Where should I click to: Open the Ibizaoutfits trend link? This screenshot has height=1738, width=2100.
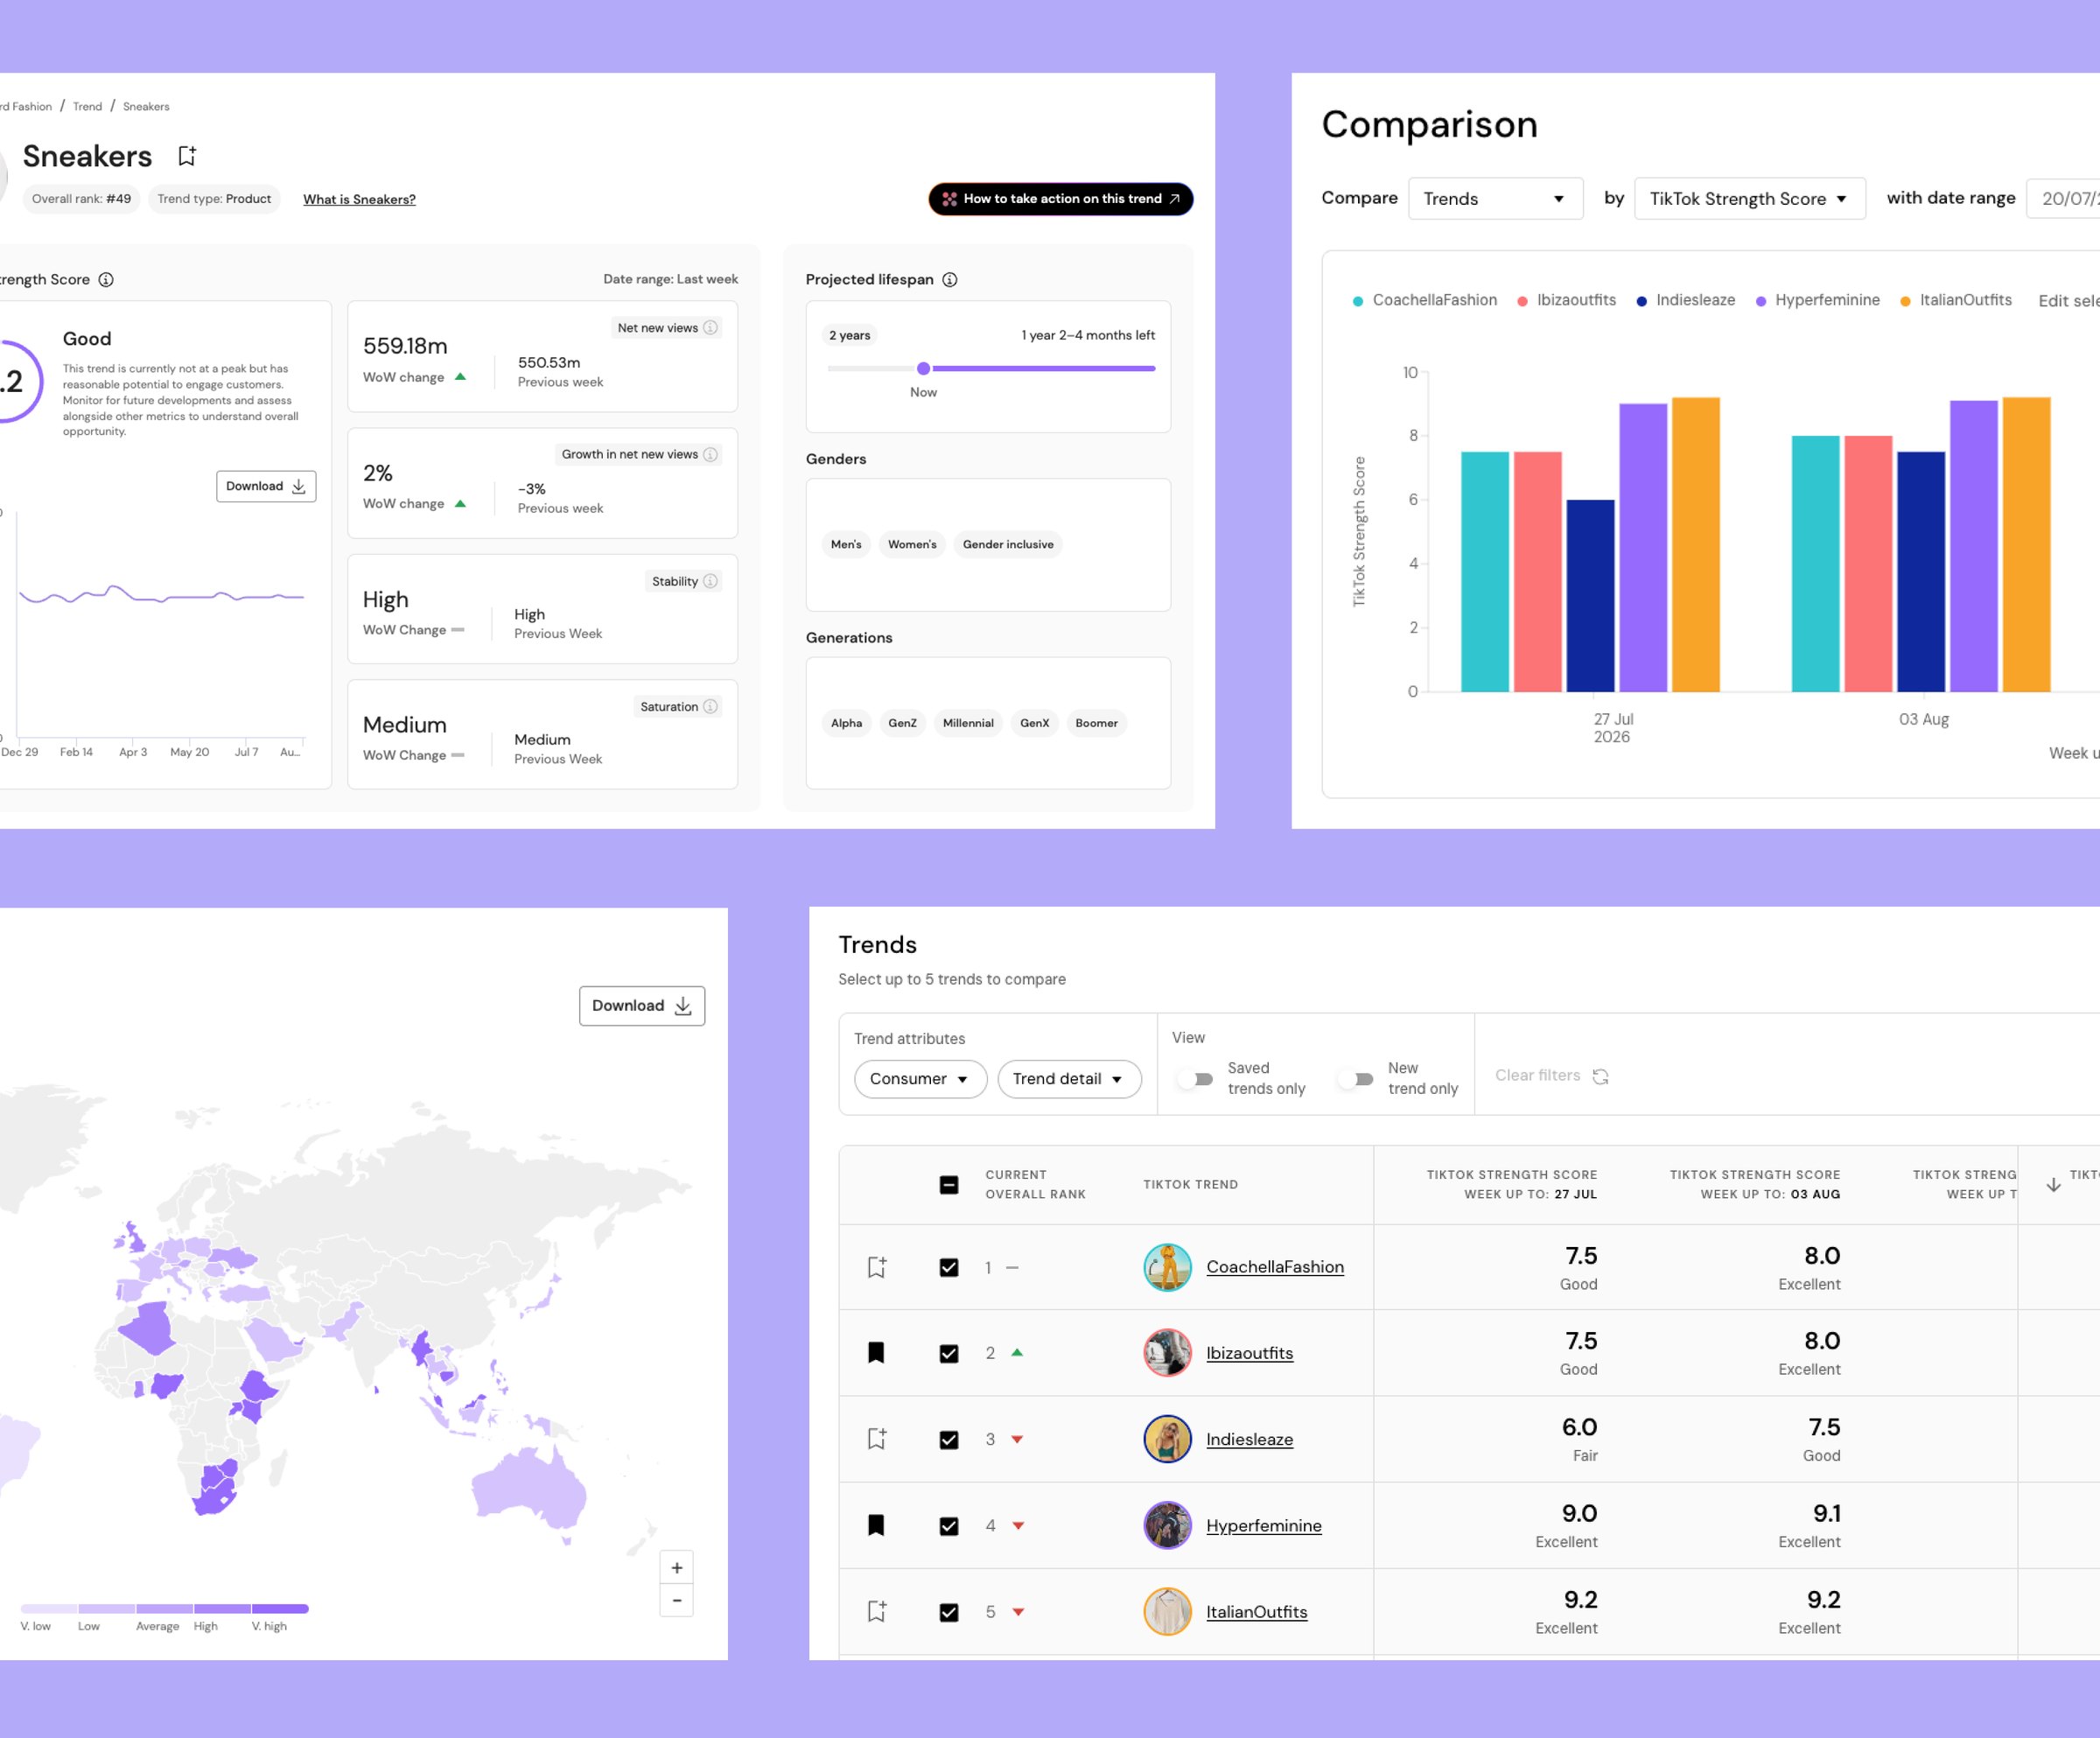(1249, 1353)
